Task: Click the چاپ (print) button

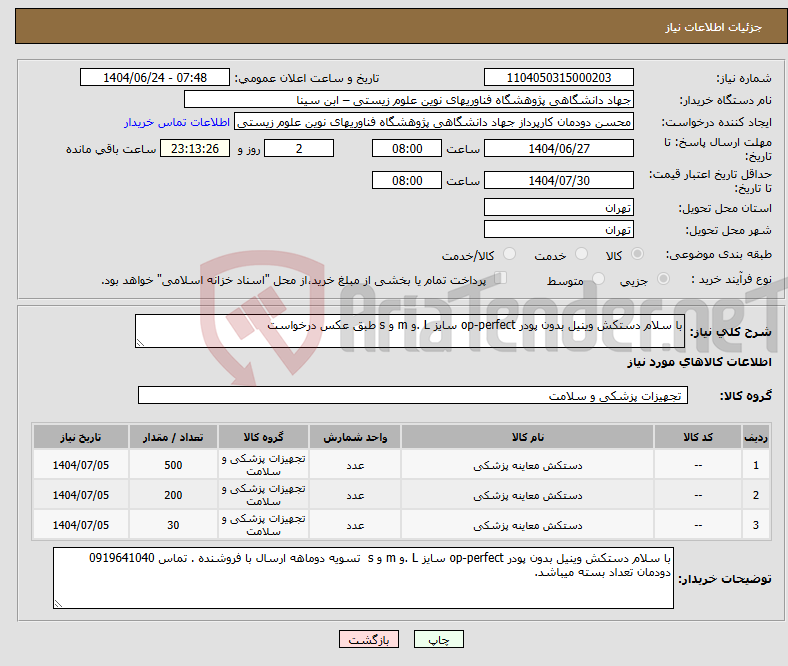Action: (x=438, y=639)
